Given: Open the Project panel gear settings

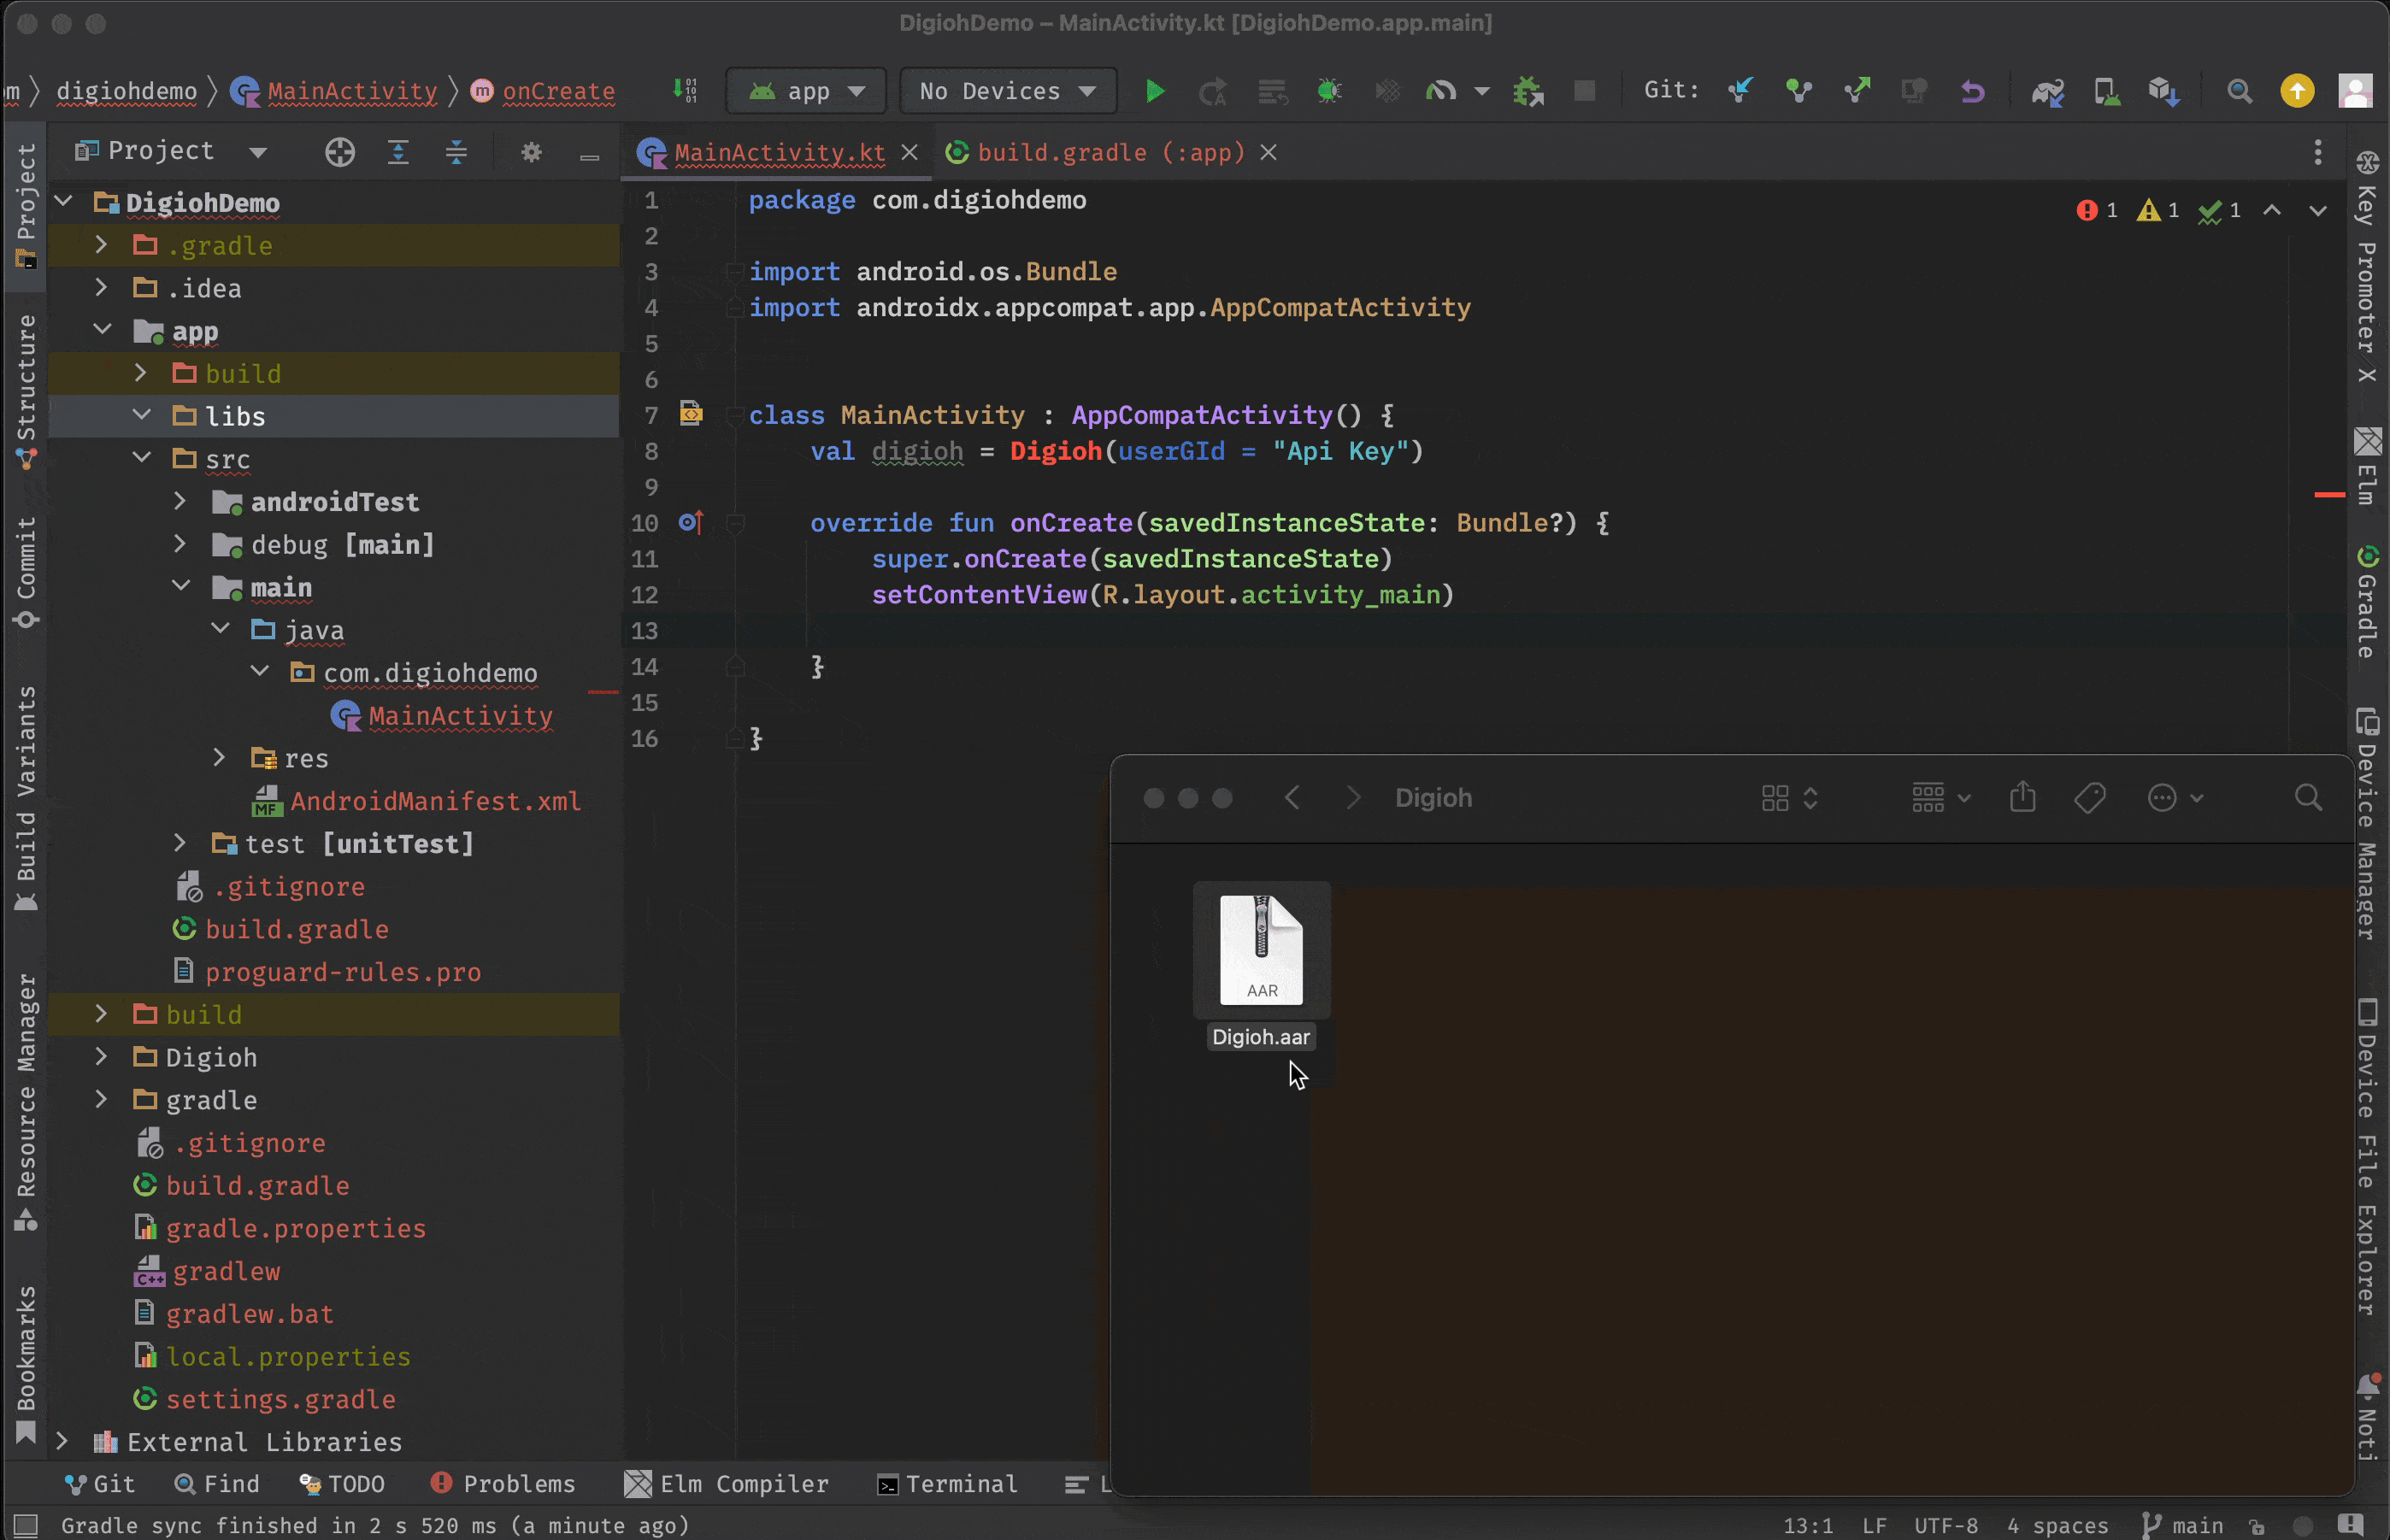Looking at the screenshot, I should [531, 152].
